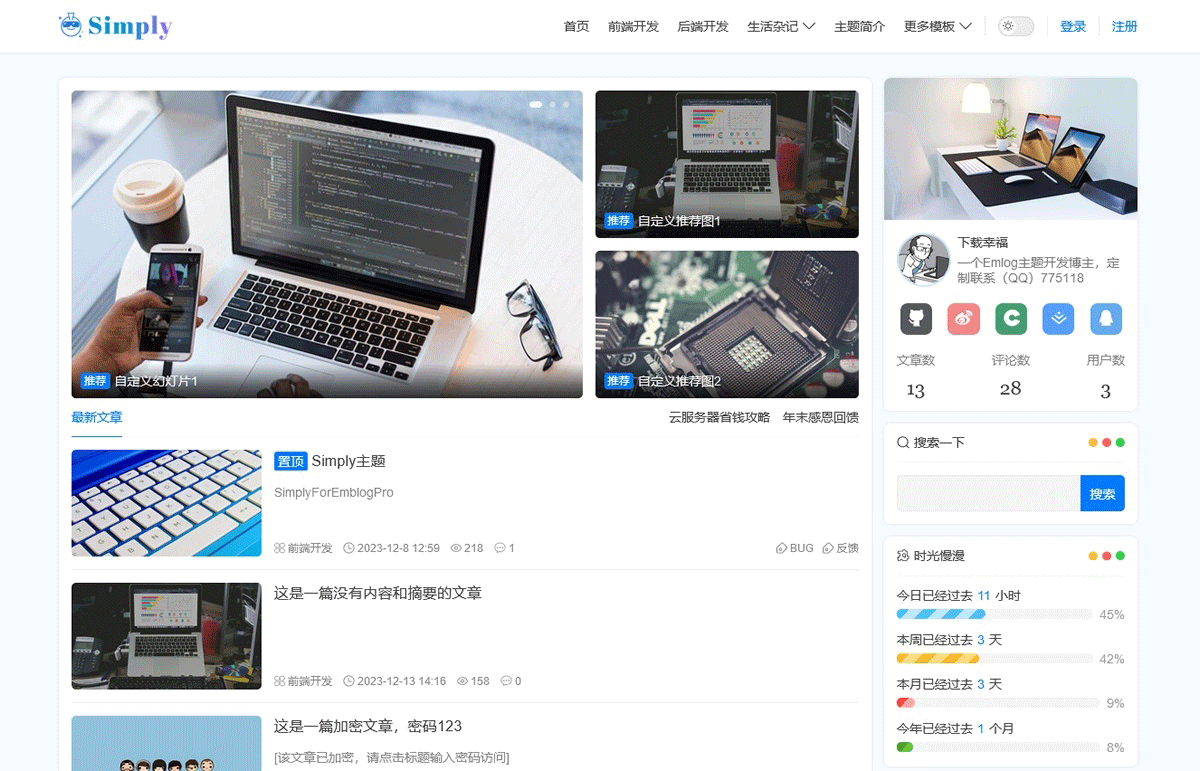1200x771 pixels.
Task: Click the 时光慢慢 clock icon
Action: 903,555
